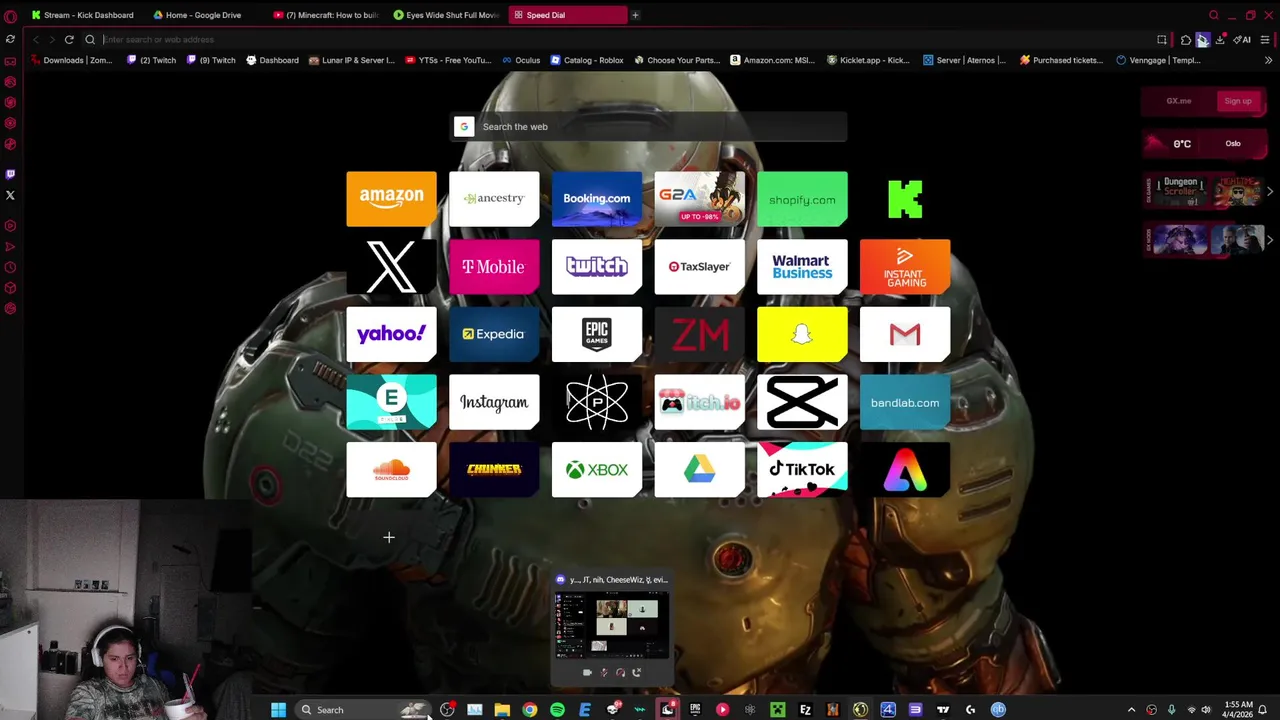Open the Xbox speed dial tile
Viewport: 1280px width, 720px height.
597,470
